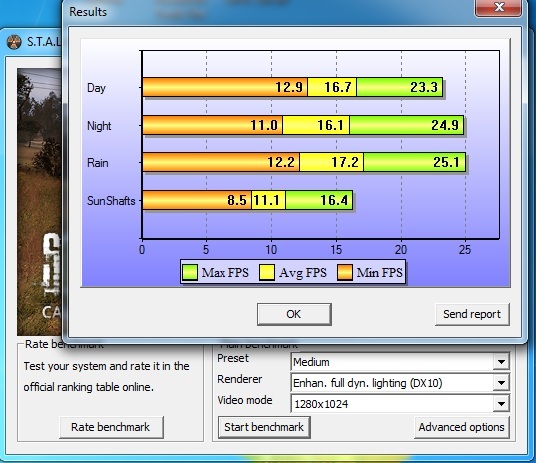Click the game artwork thumbnail image
The width and height of the screenshot is (536, 463).
(39, 202)
